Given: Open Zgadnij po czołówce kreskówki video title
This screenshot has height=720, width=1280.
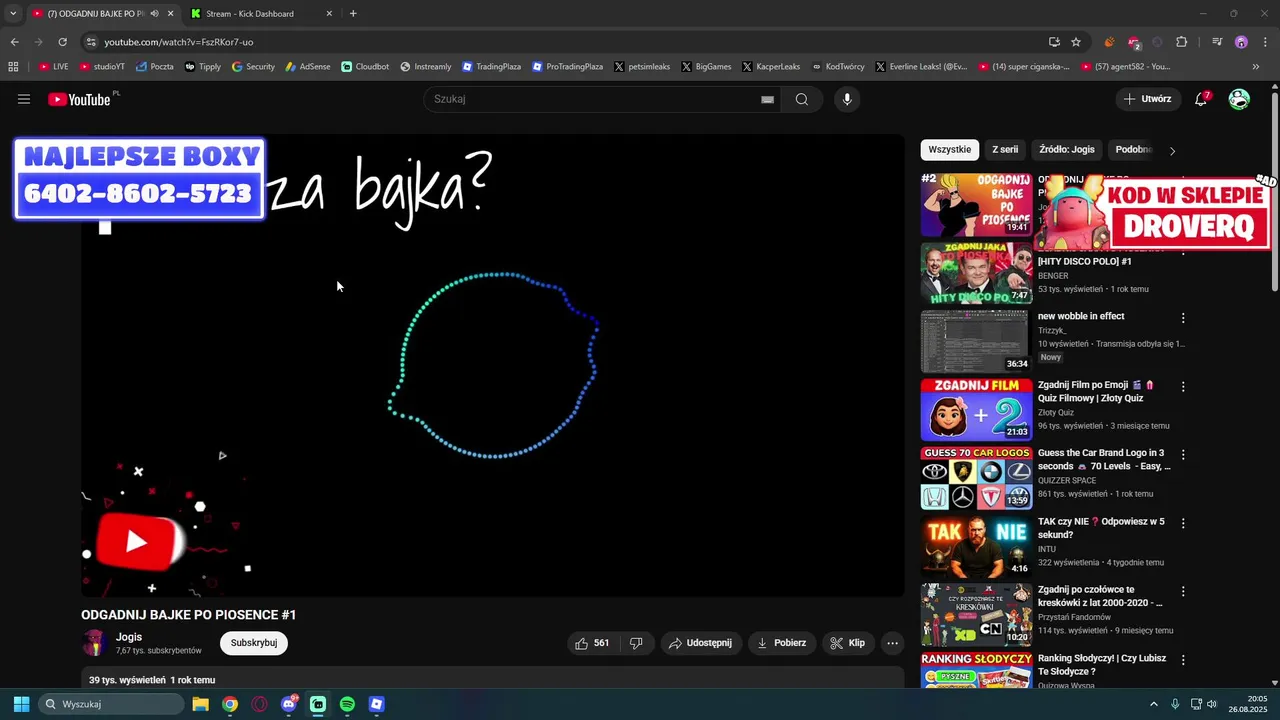Looking at the screenshot, I should pyautogui.click(x=1100, y=597).
